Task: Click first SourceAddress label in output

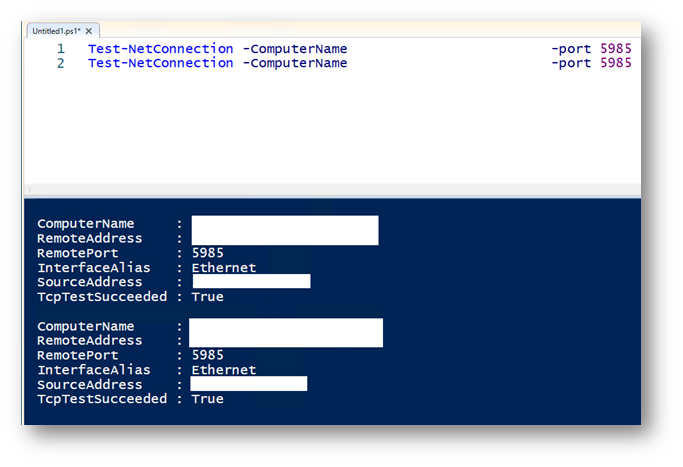Action: click(x=90, y=282)
